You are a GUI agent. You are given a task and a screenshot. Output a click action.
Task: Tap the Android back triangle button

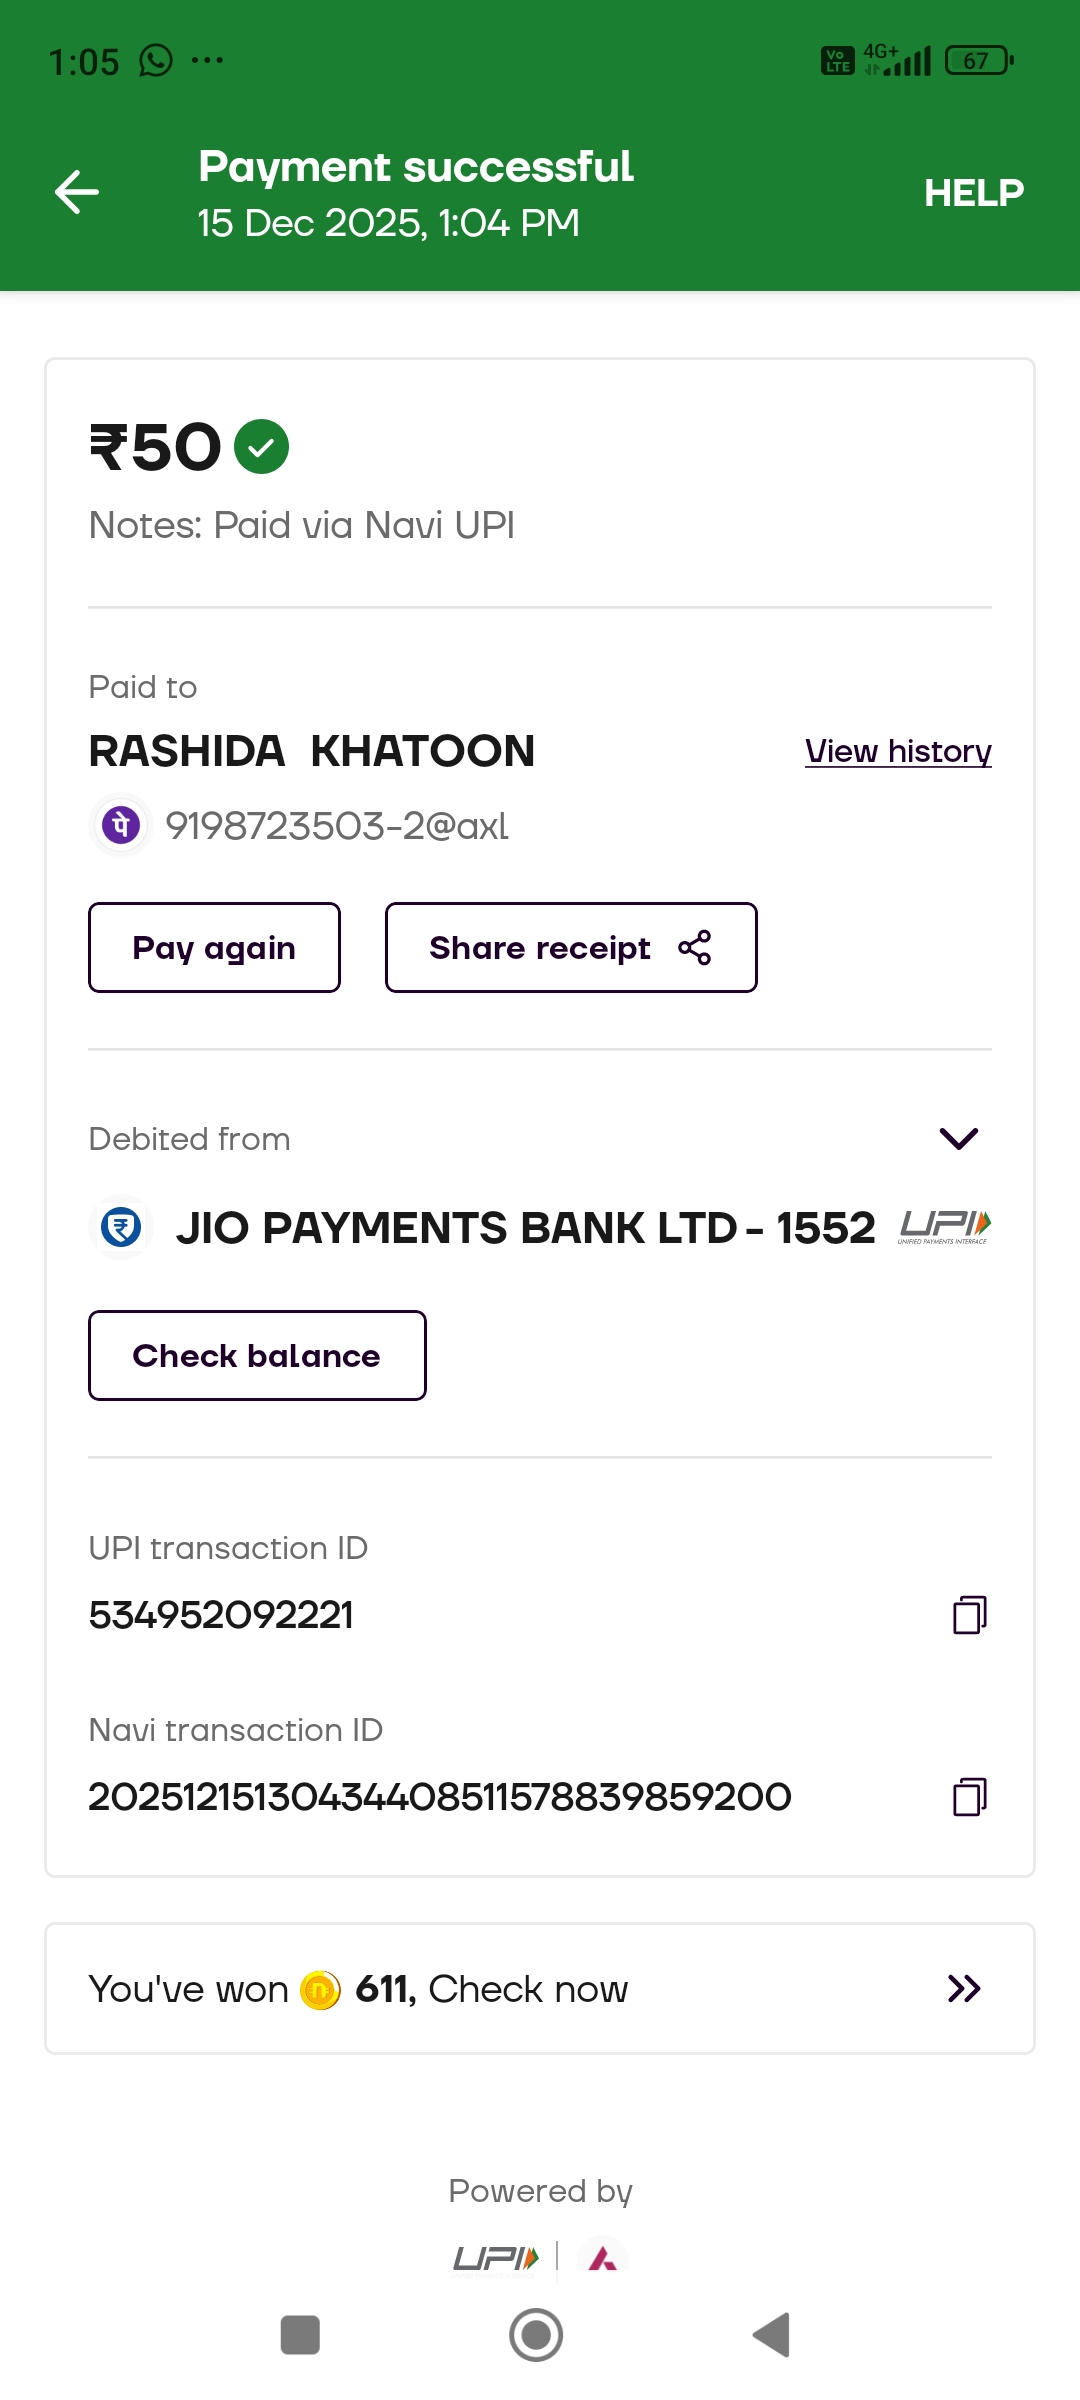click(772, 2335)
